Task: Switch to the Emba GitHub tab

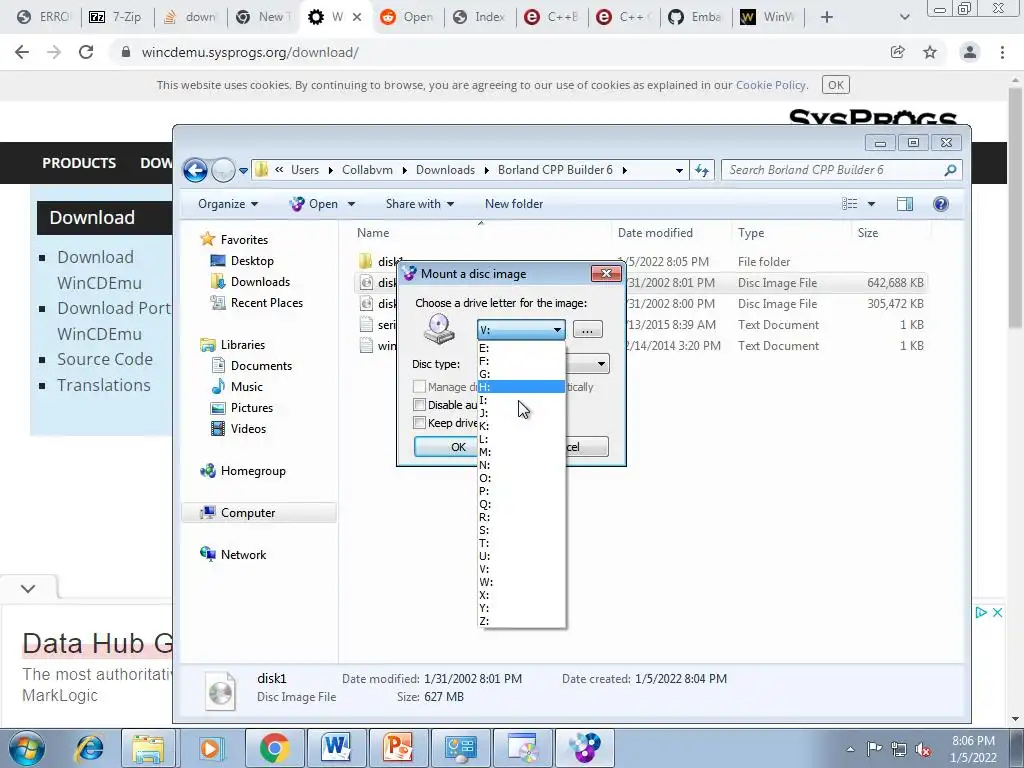Action: [696, 17]
